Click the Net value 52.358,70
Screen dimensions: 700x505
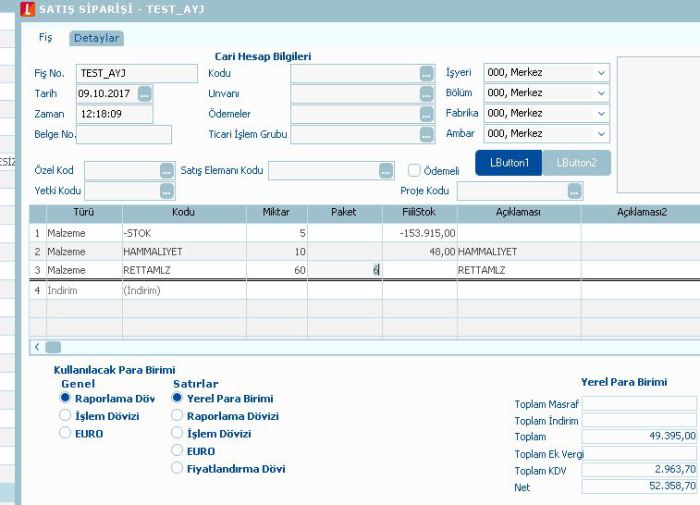[x=639, y=486]
